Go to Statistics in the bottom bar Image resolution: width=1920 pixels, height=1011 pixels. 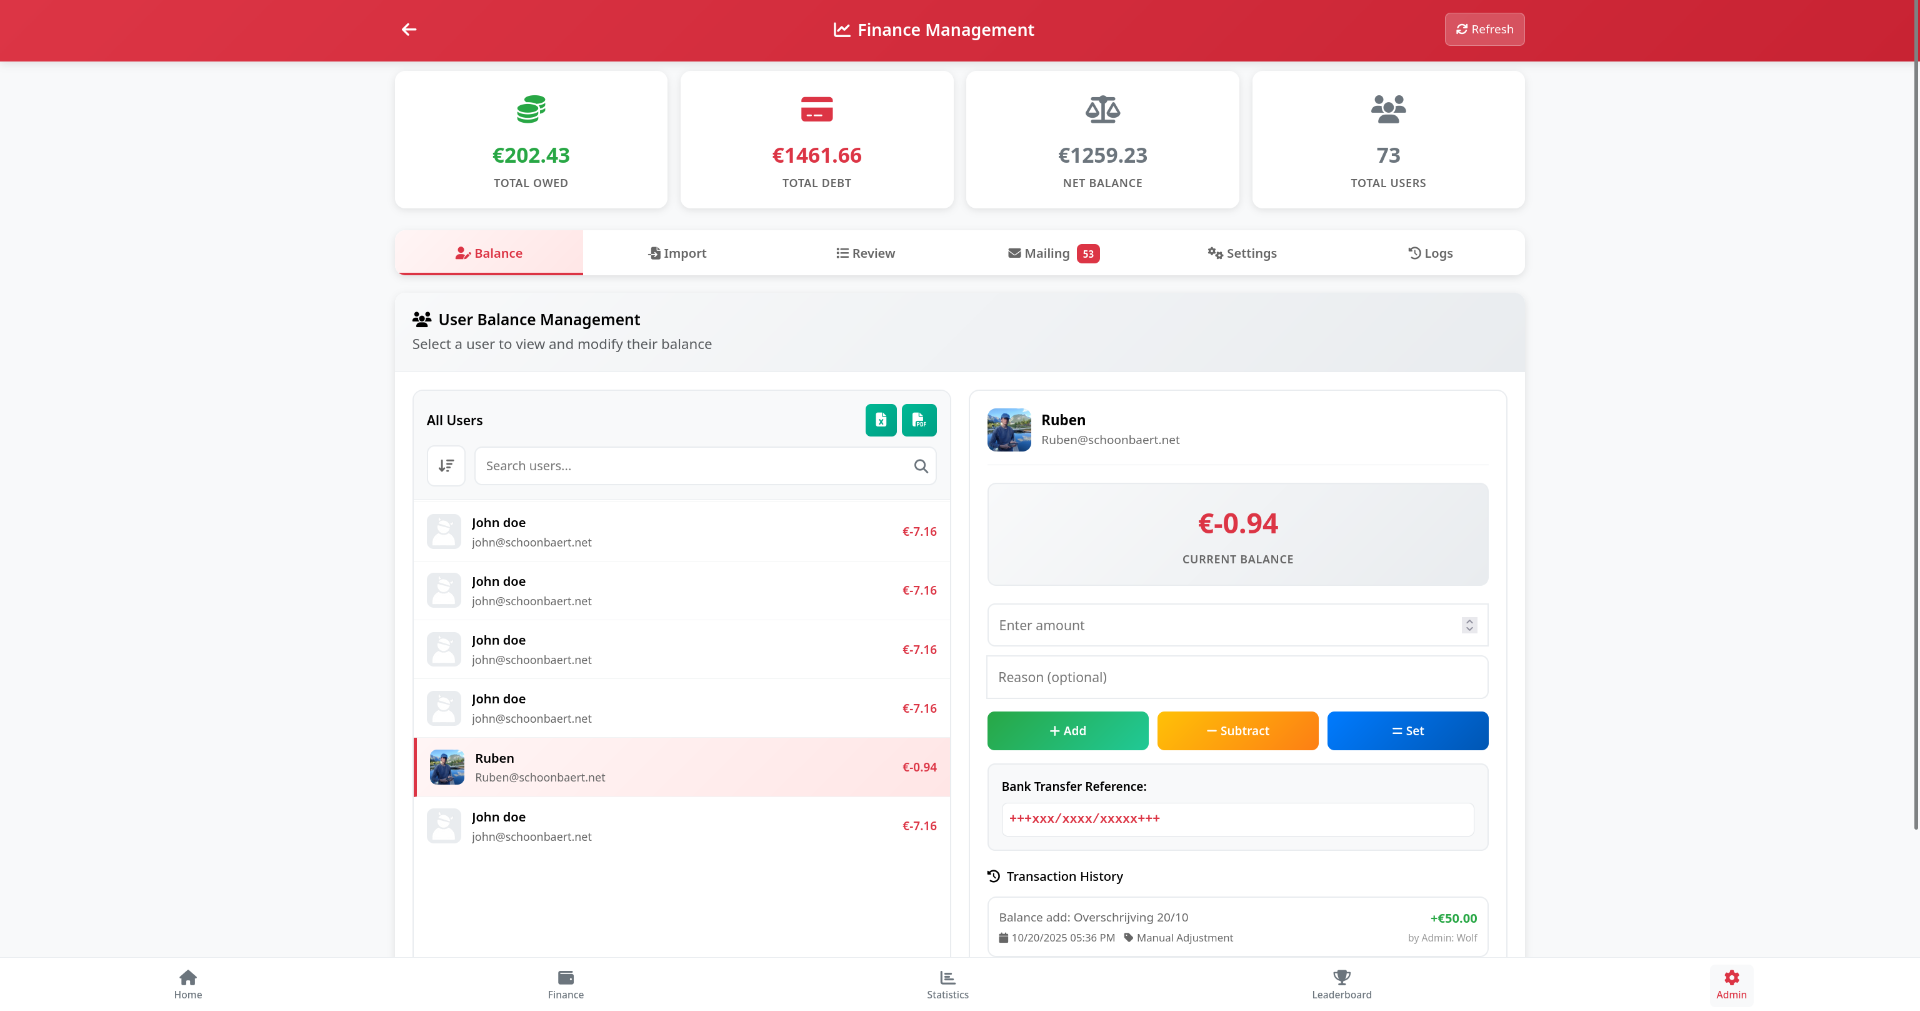(x=947, y=984)
